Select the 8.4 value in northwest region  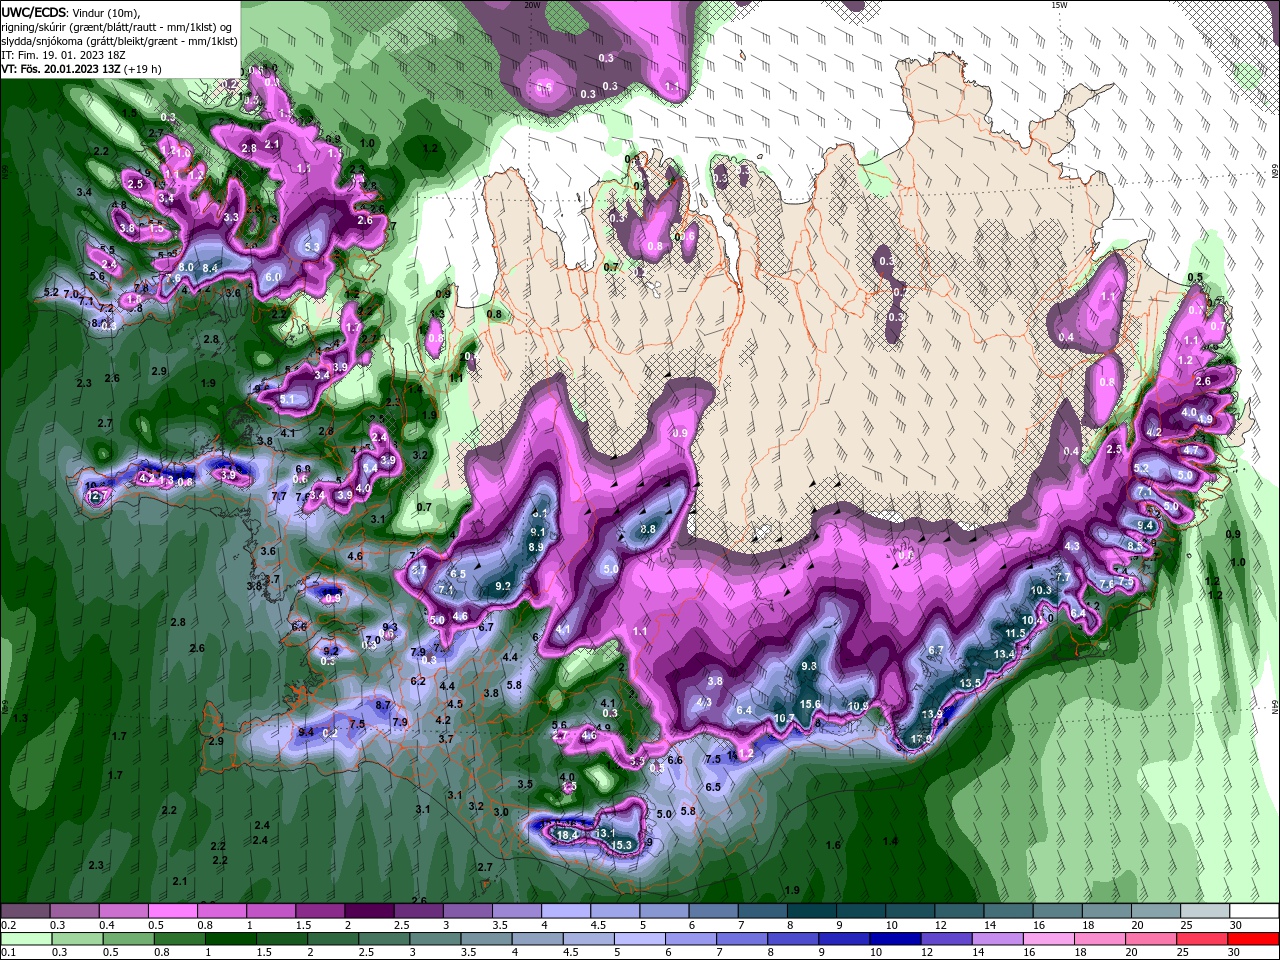click(210, 268)
